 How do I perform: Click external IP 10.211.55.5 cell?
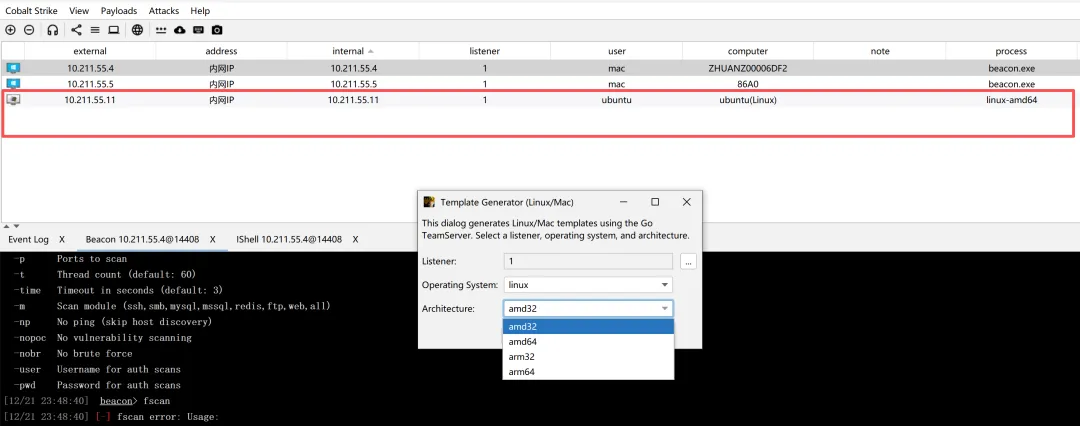click(90, 84)
